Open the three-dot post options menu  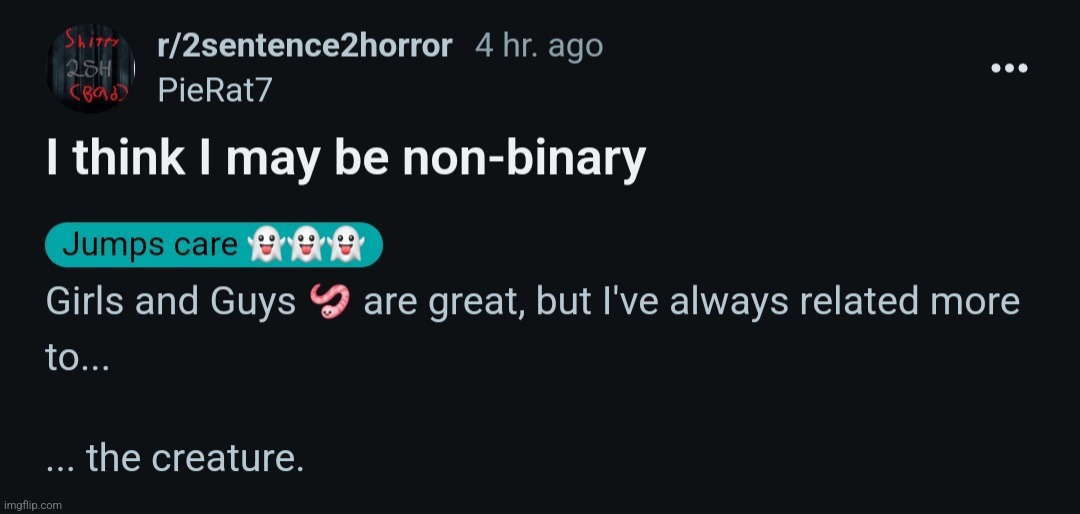1009,68
